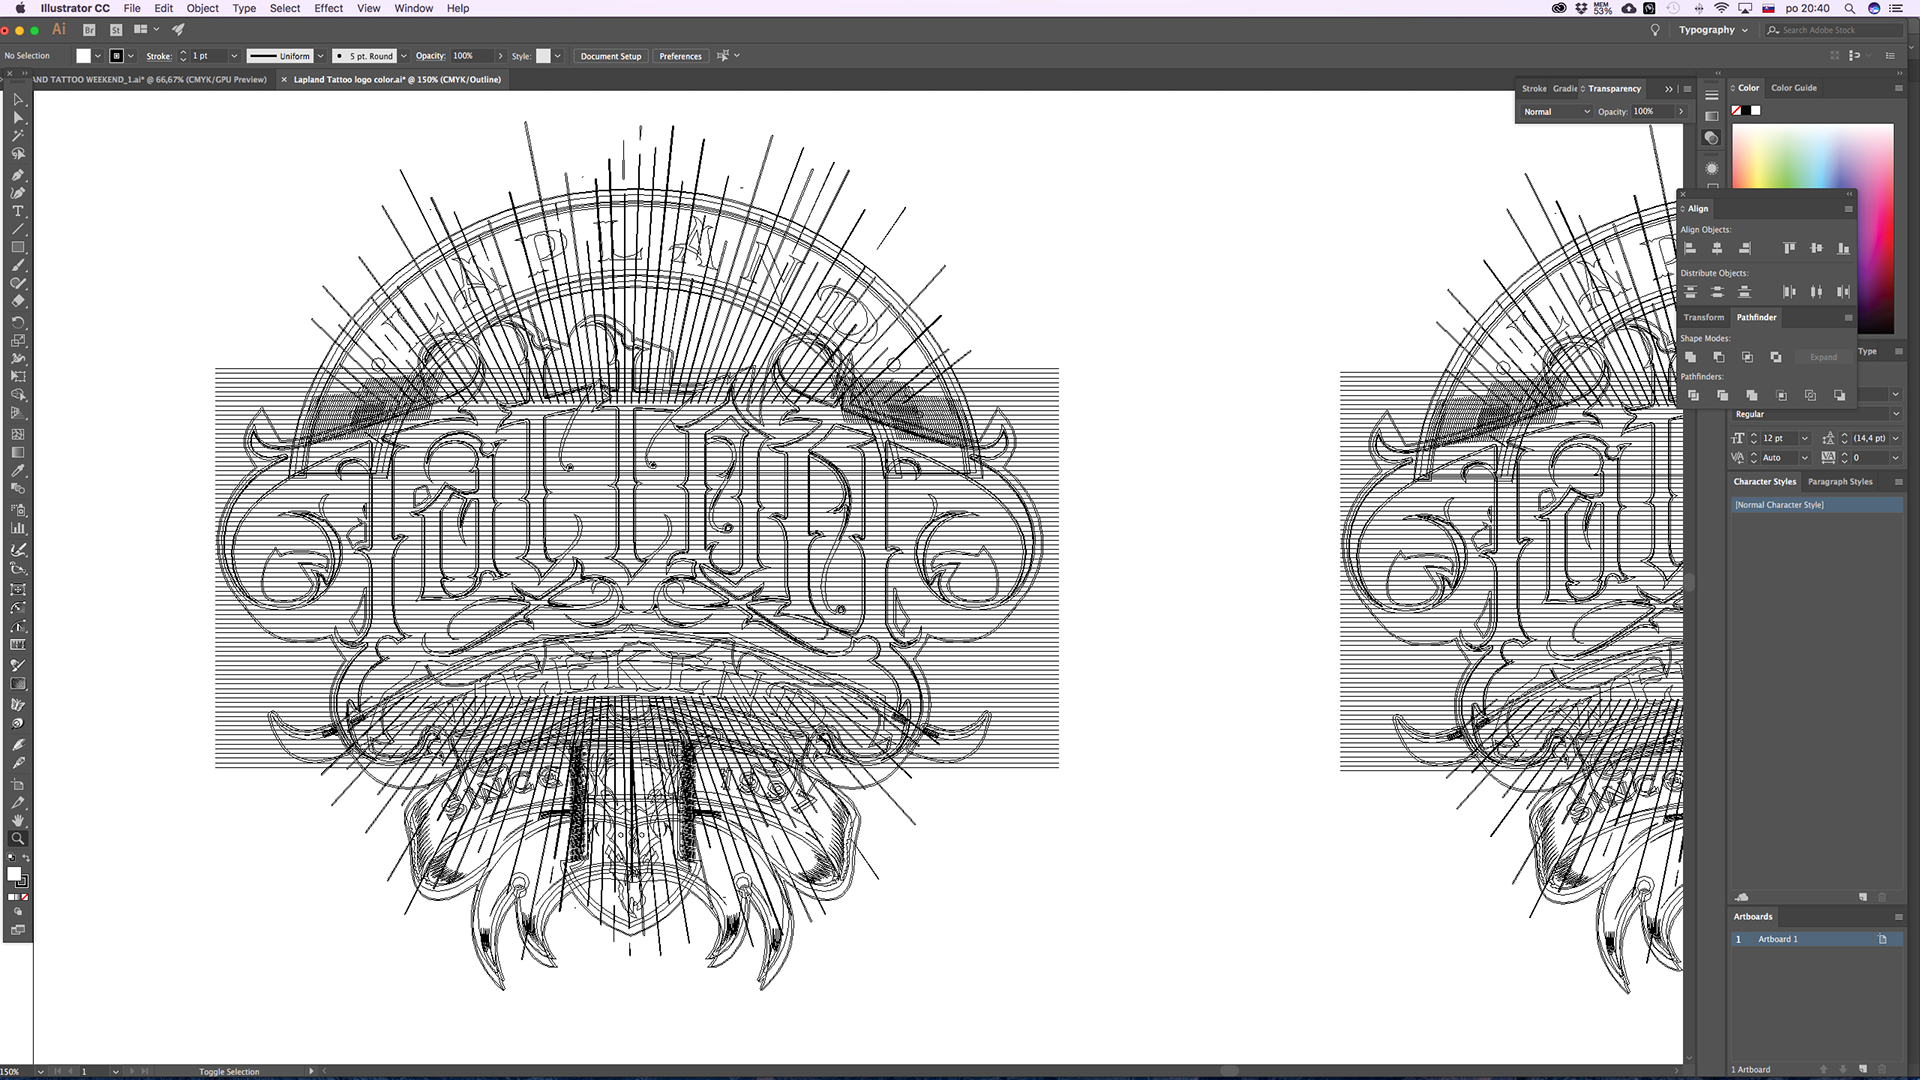Open the Normal blending mode dropdown

tap(1556, 112)
